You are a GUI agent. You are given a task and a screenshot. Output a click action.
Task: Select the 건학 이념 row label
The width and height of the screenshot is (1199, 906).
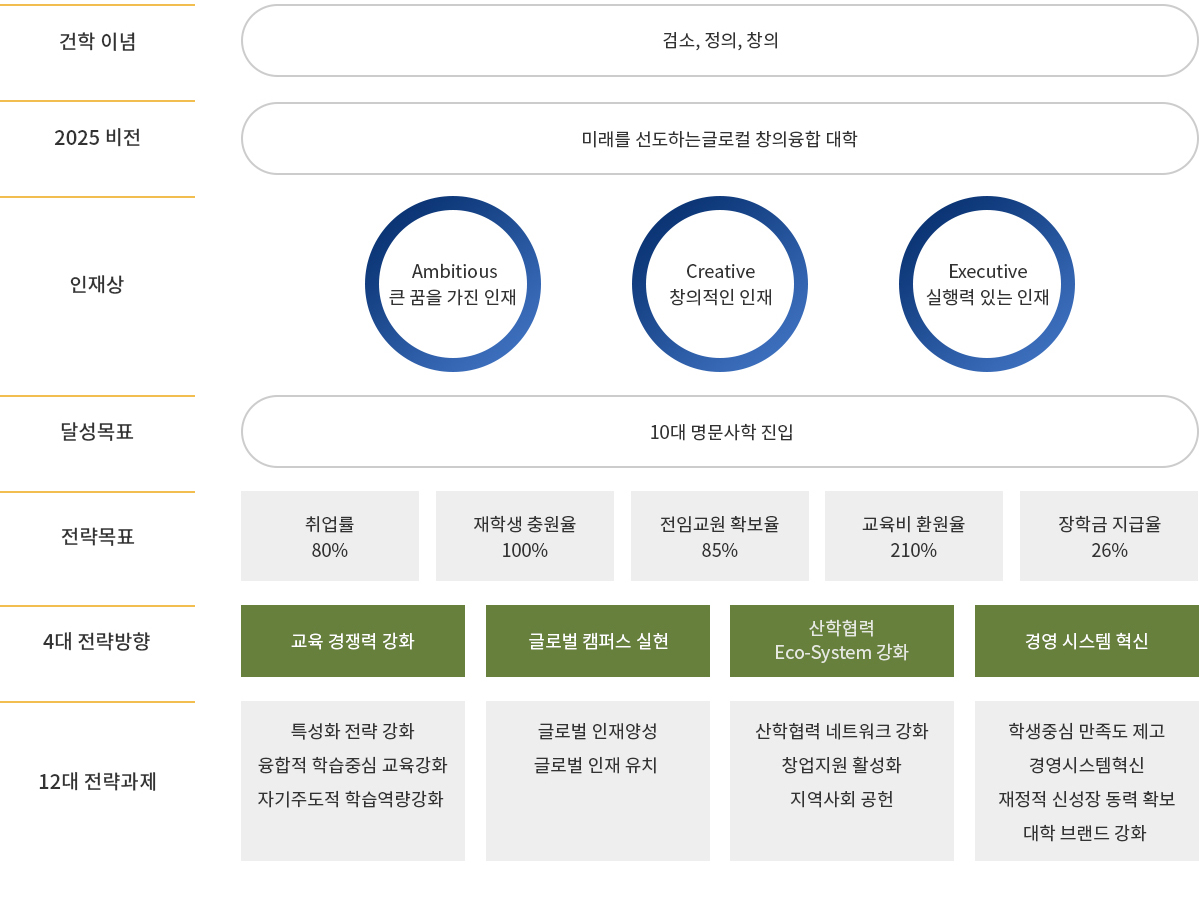click(x=97, y=41)
